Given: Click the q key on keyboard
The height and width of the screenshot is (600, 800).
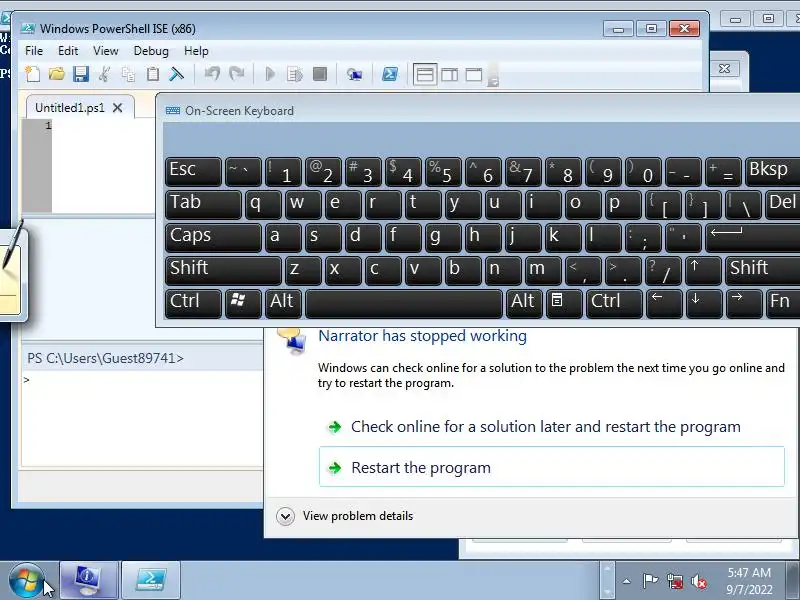Looking at the screenshot, I should (x=263, y=205).
